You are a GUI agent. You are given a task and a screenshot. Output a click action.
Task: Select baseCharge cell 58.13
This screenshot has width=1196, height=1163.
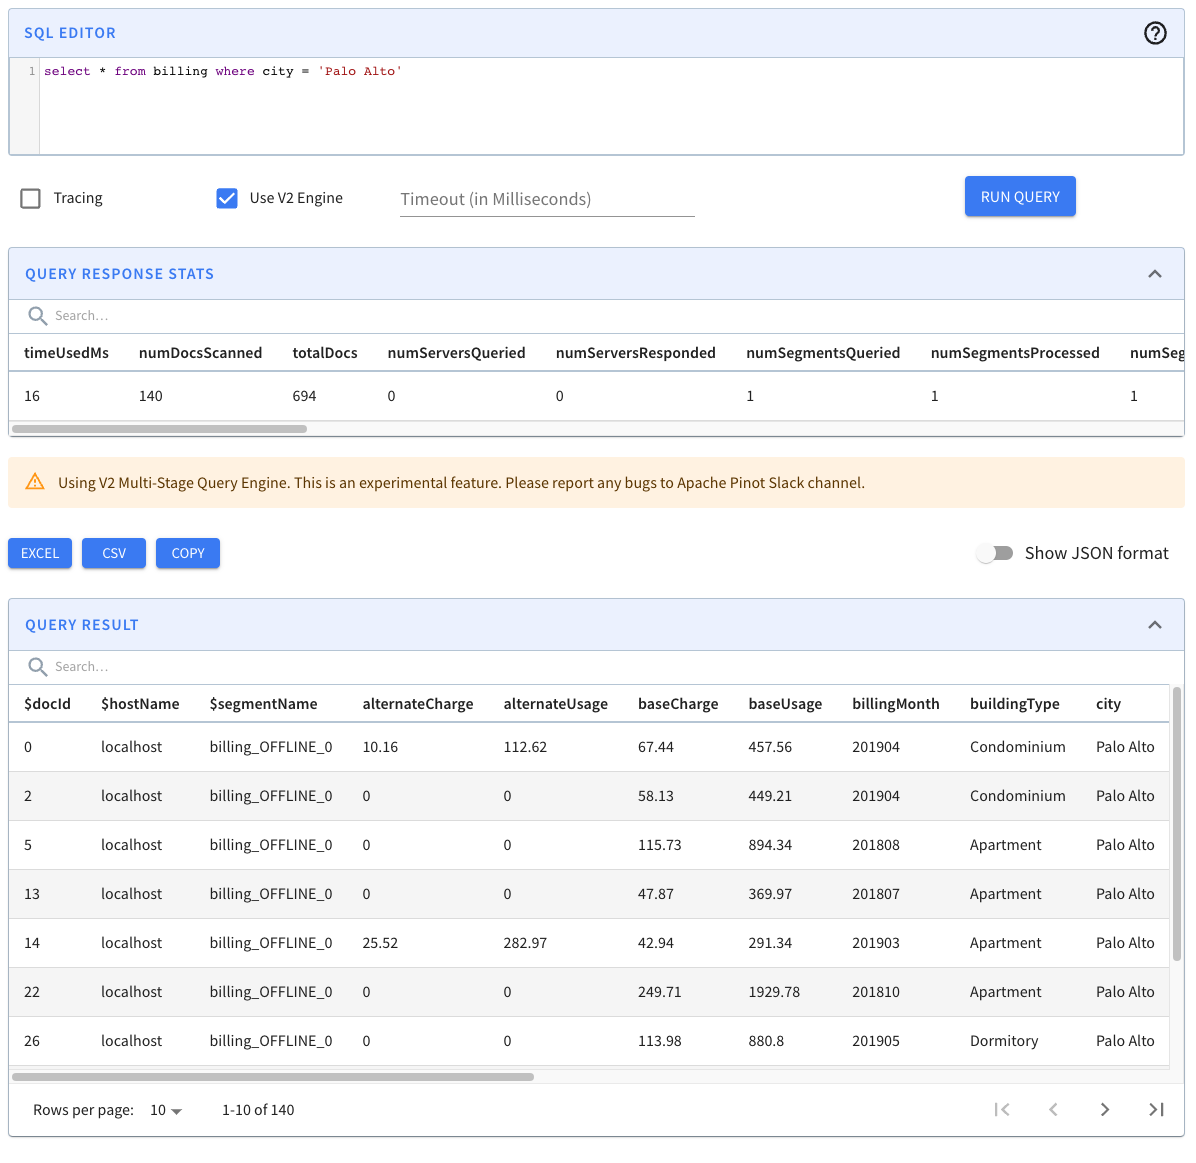[656, 795]
